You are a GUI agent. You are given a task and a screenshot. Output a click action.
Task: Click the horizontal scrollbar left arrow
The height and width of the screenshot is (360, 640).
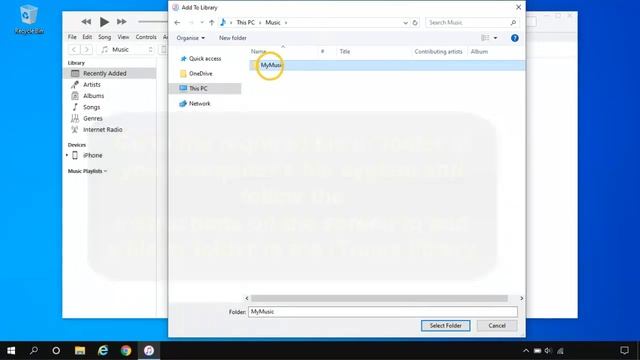click(247, 298)
